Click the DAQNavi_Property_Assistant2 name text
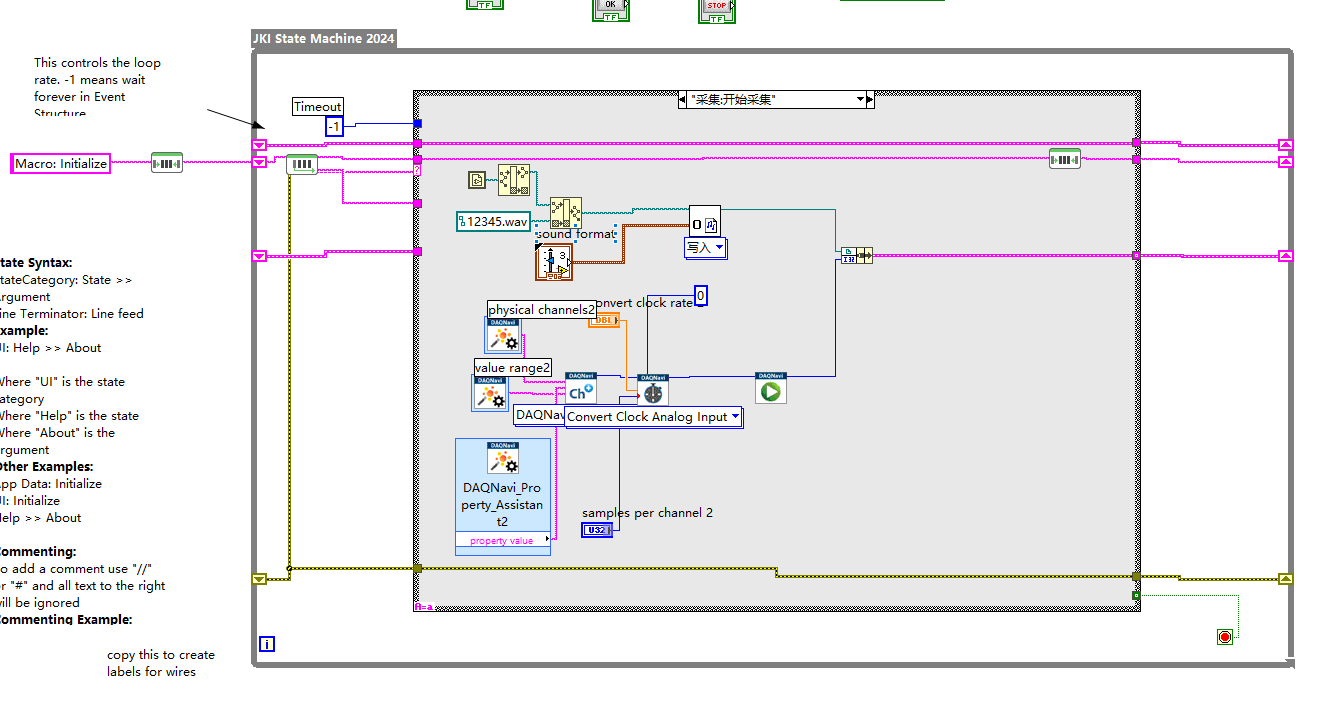This screenshot has height=728, width=1339. 503,505
